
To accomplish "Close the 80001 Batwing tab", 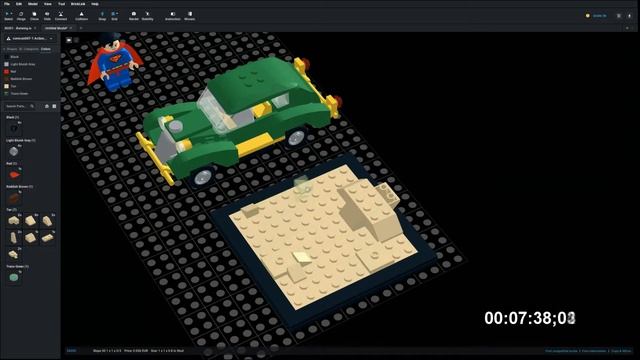I will [x=35, y=28].
